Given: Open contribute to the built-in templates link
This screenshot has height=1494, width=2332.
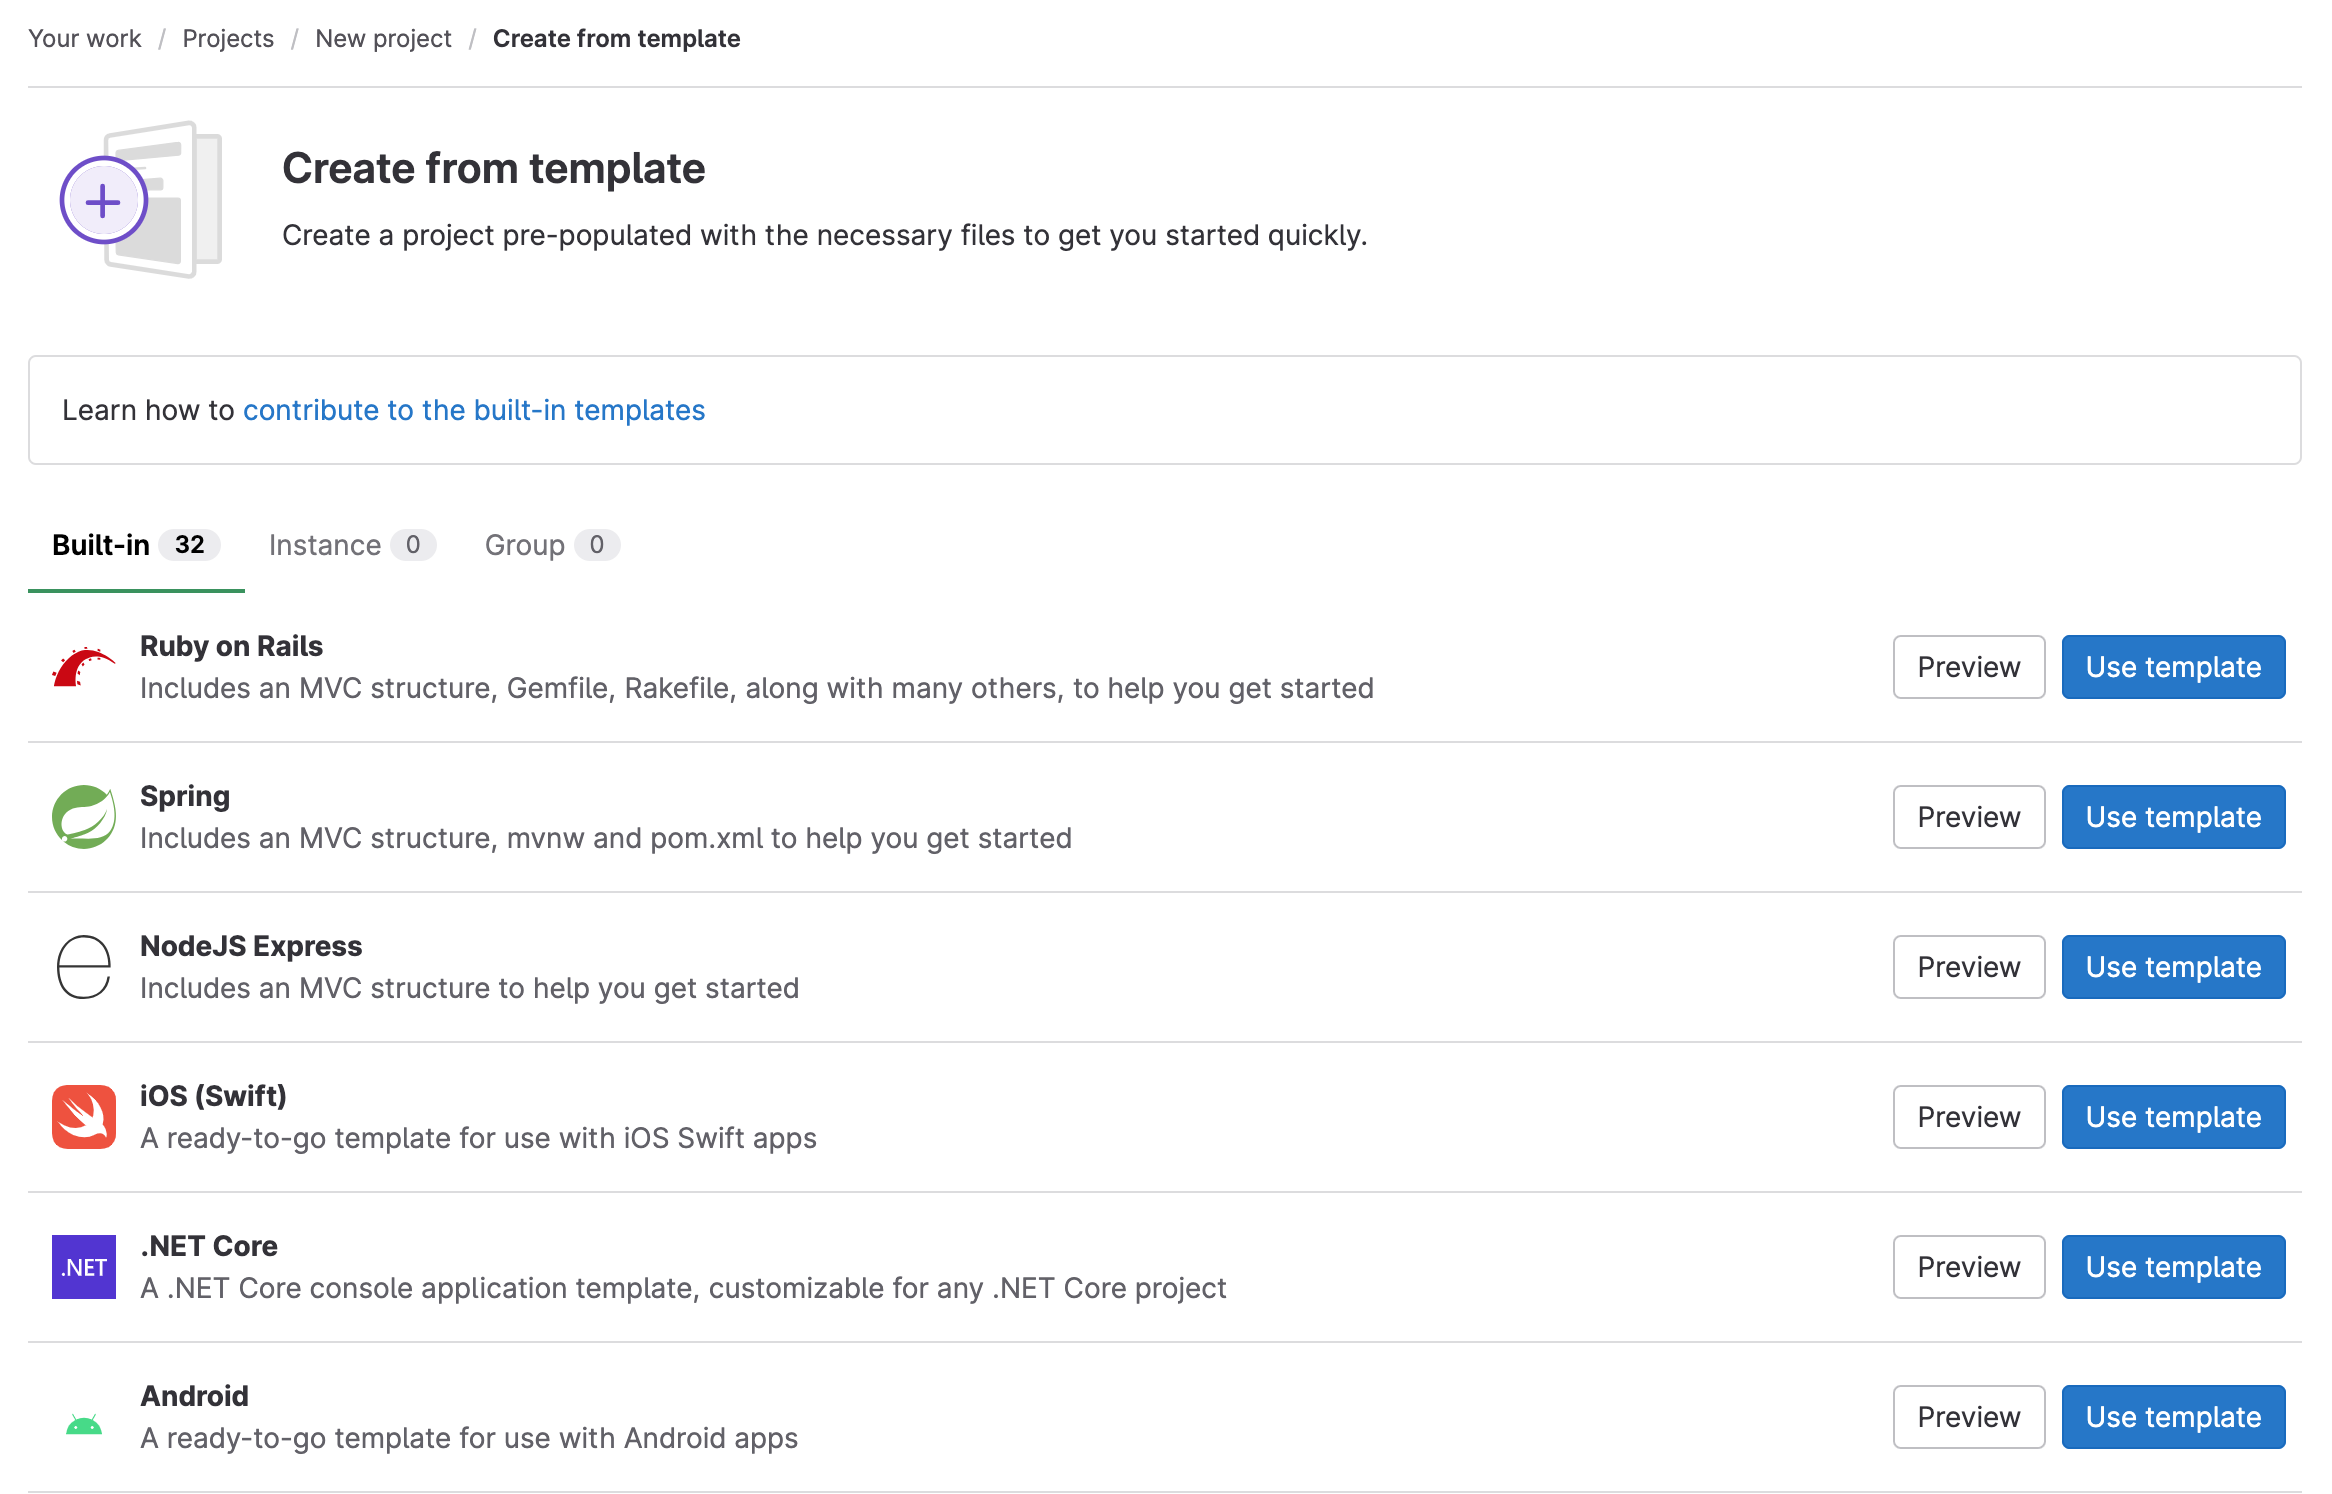Looking at the screenshot, I should [x=474, y=410].
